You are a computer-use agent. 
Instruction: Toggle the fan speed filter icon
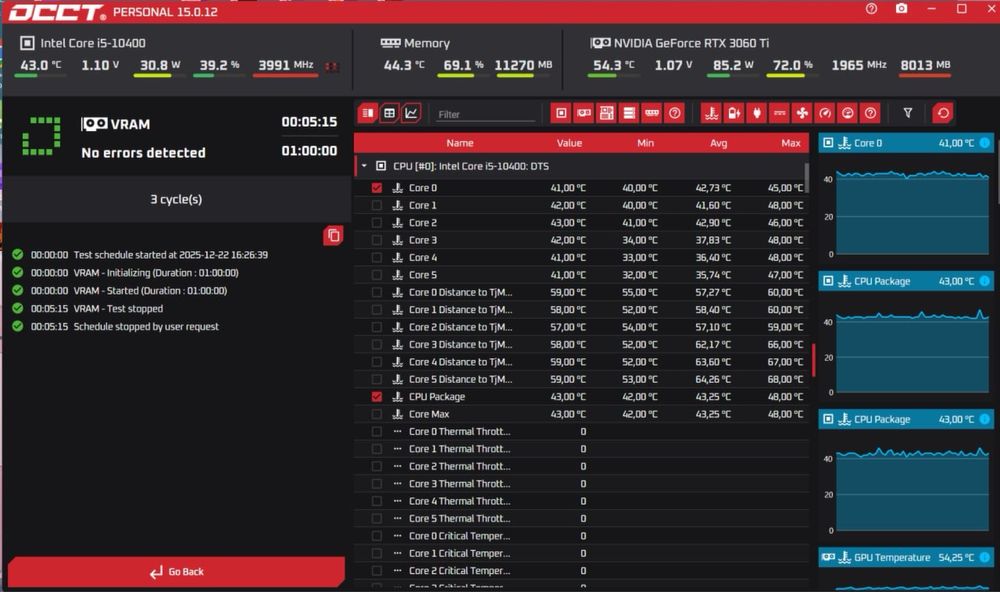click(x=802, y=114)
